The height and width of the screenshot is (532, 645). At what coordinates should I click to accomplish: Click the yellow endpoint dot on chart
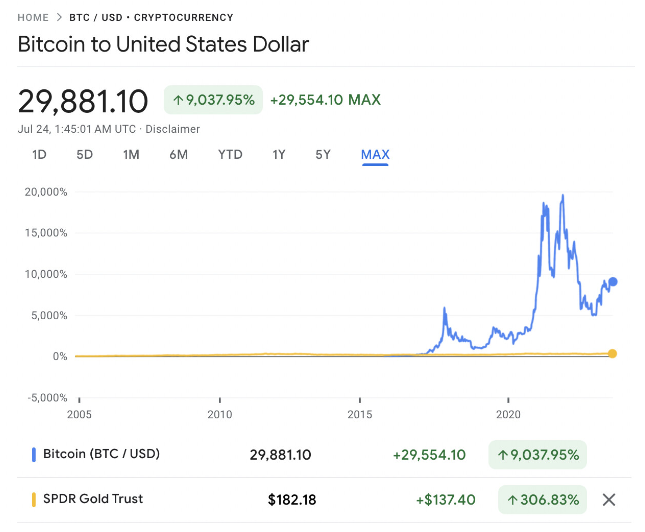pyautogui.click(x=612, y=353)
